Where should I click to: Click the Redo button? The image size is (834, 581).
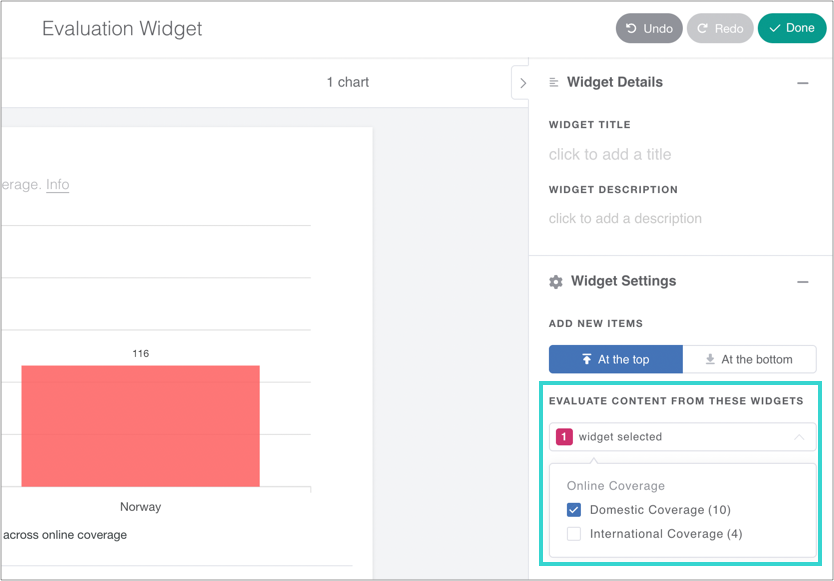click(720, 28)
